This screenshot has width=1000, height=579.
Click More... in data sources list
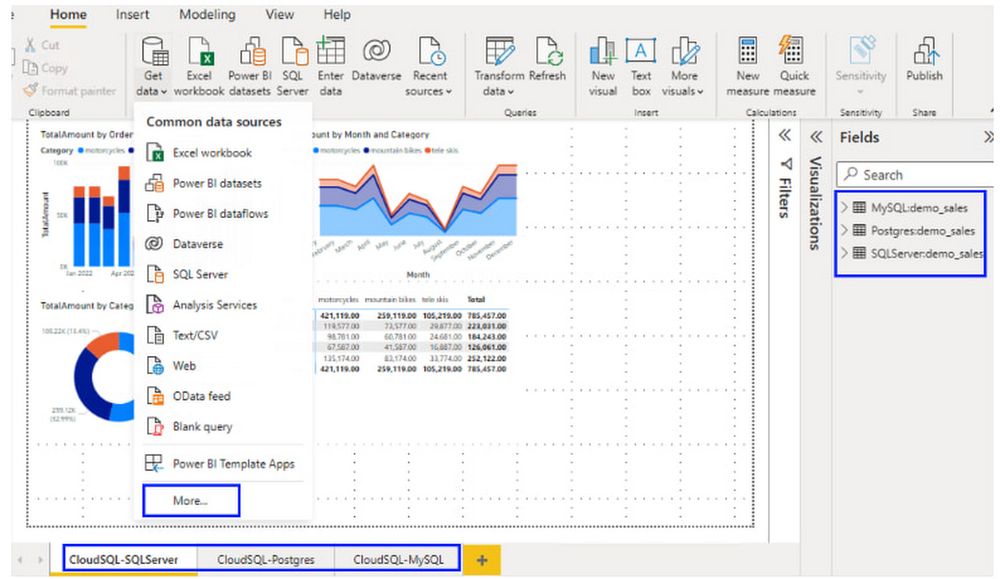(190, 500)
